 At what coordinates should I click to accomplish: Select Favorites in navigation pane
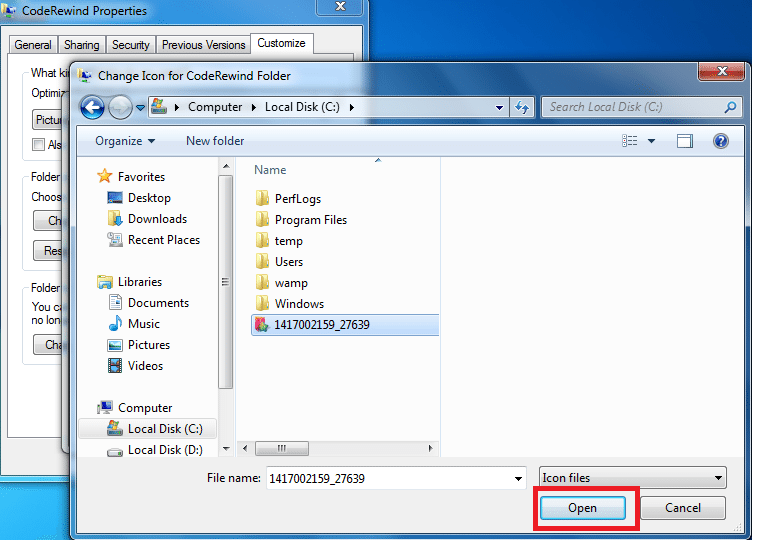pos(141,177)
